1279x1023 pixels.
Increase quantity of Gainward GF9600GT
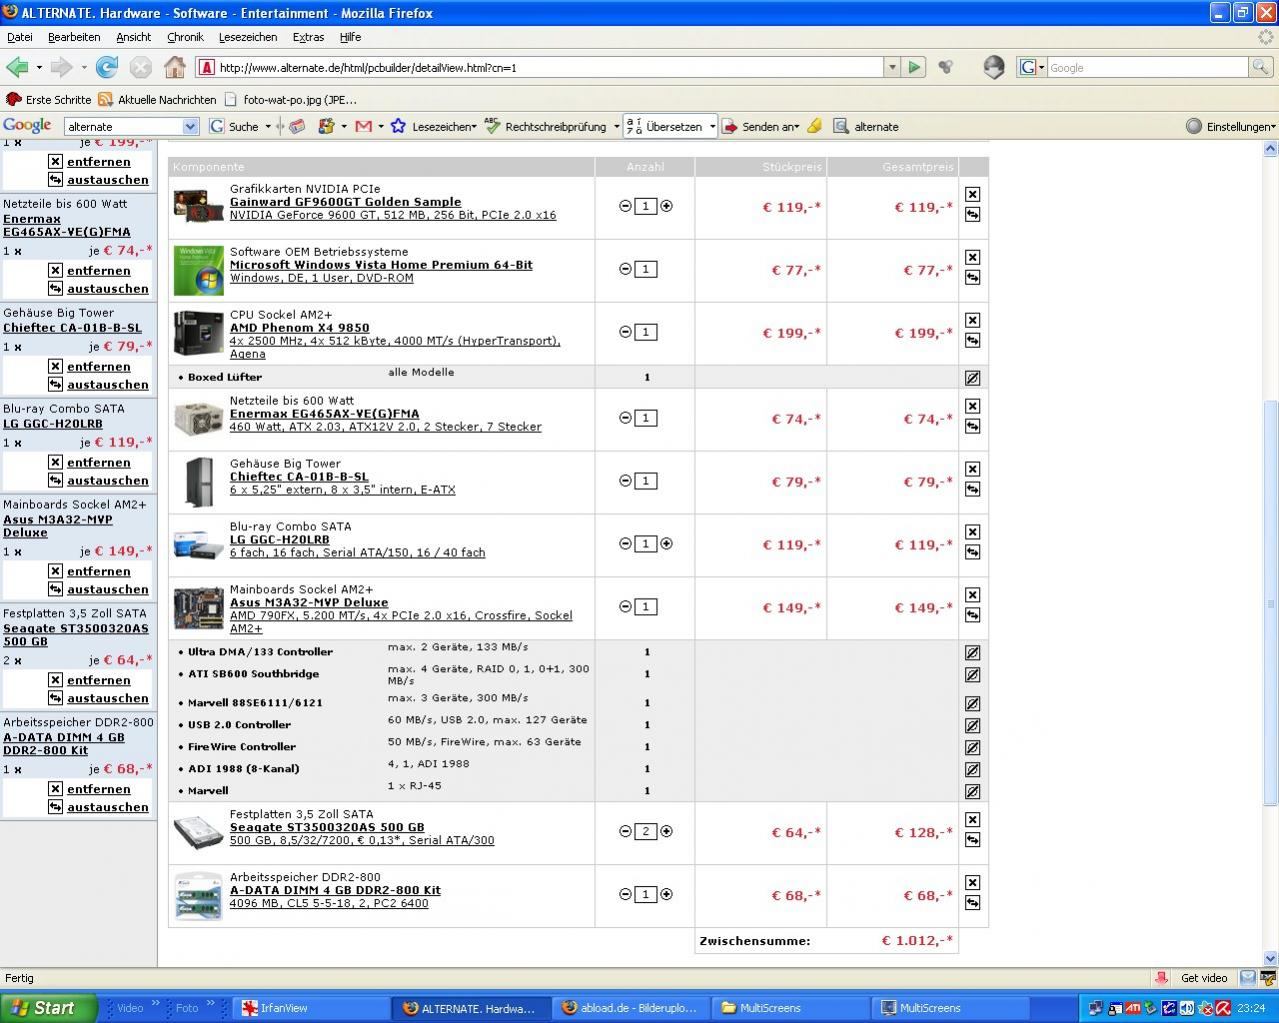pyautogui.click(x=667, y=206)
